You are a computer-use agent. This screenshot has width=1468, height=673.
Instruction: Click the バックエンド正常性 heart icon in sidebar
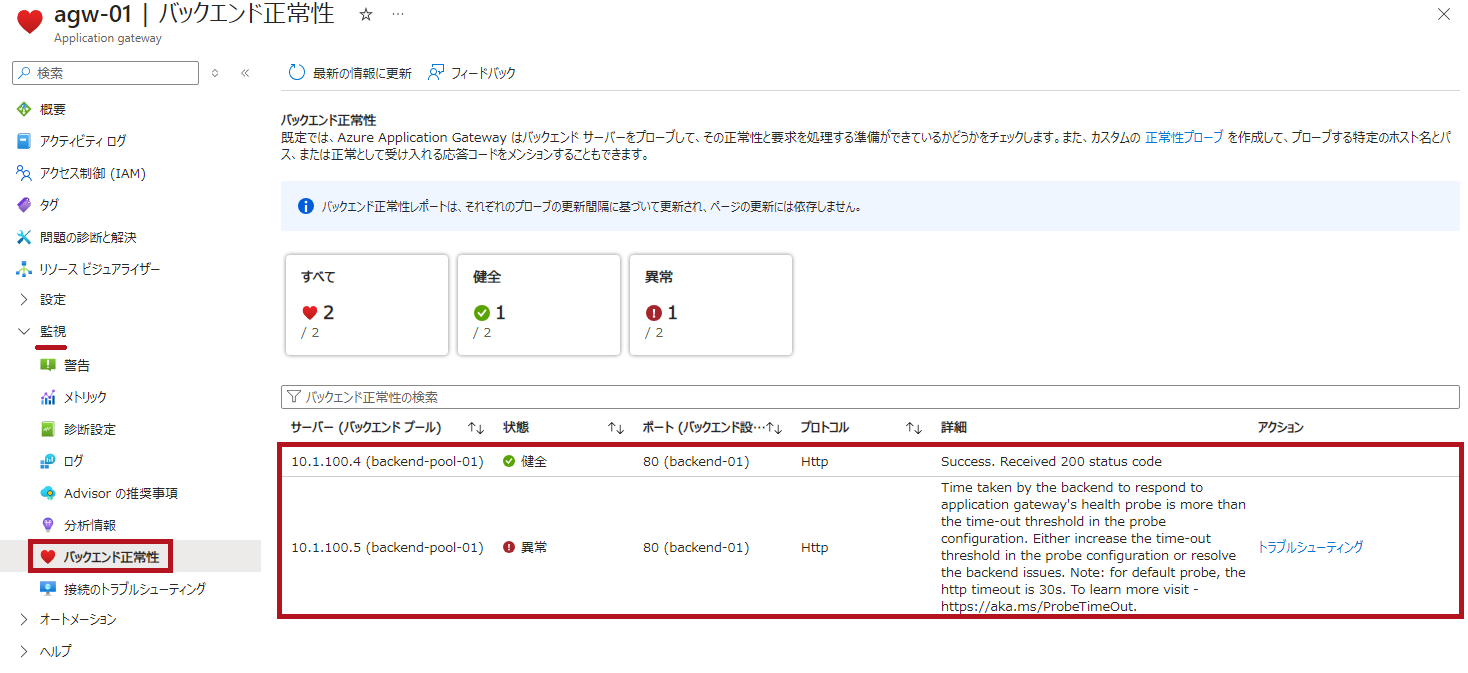coord(48,557)
